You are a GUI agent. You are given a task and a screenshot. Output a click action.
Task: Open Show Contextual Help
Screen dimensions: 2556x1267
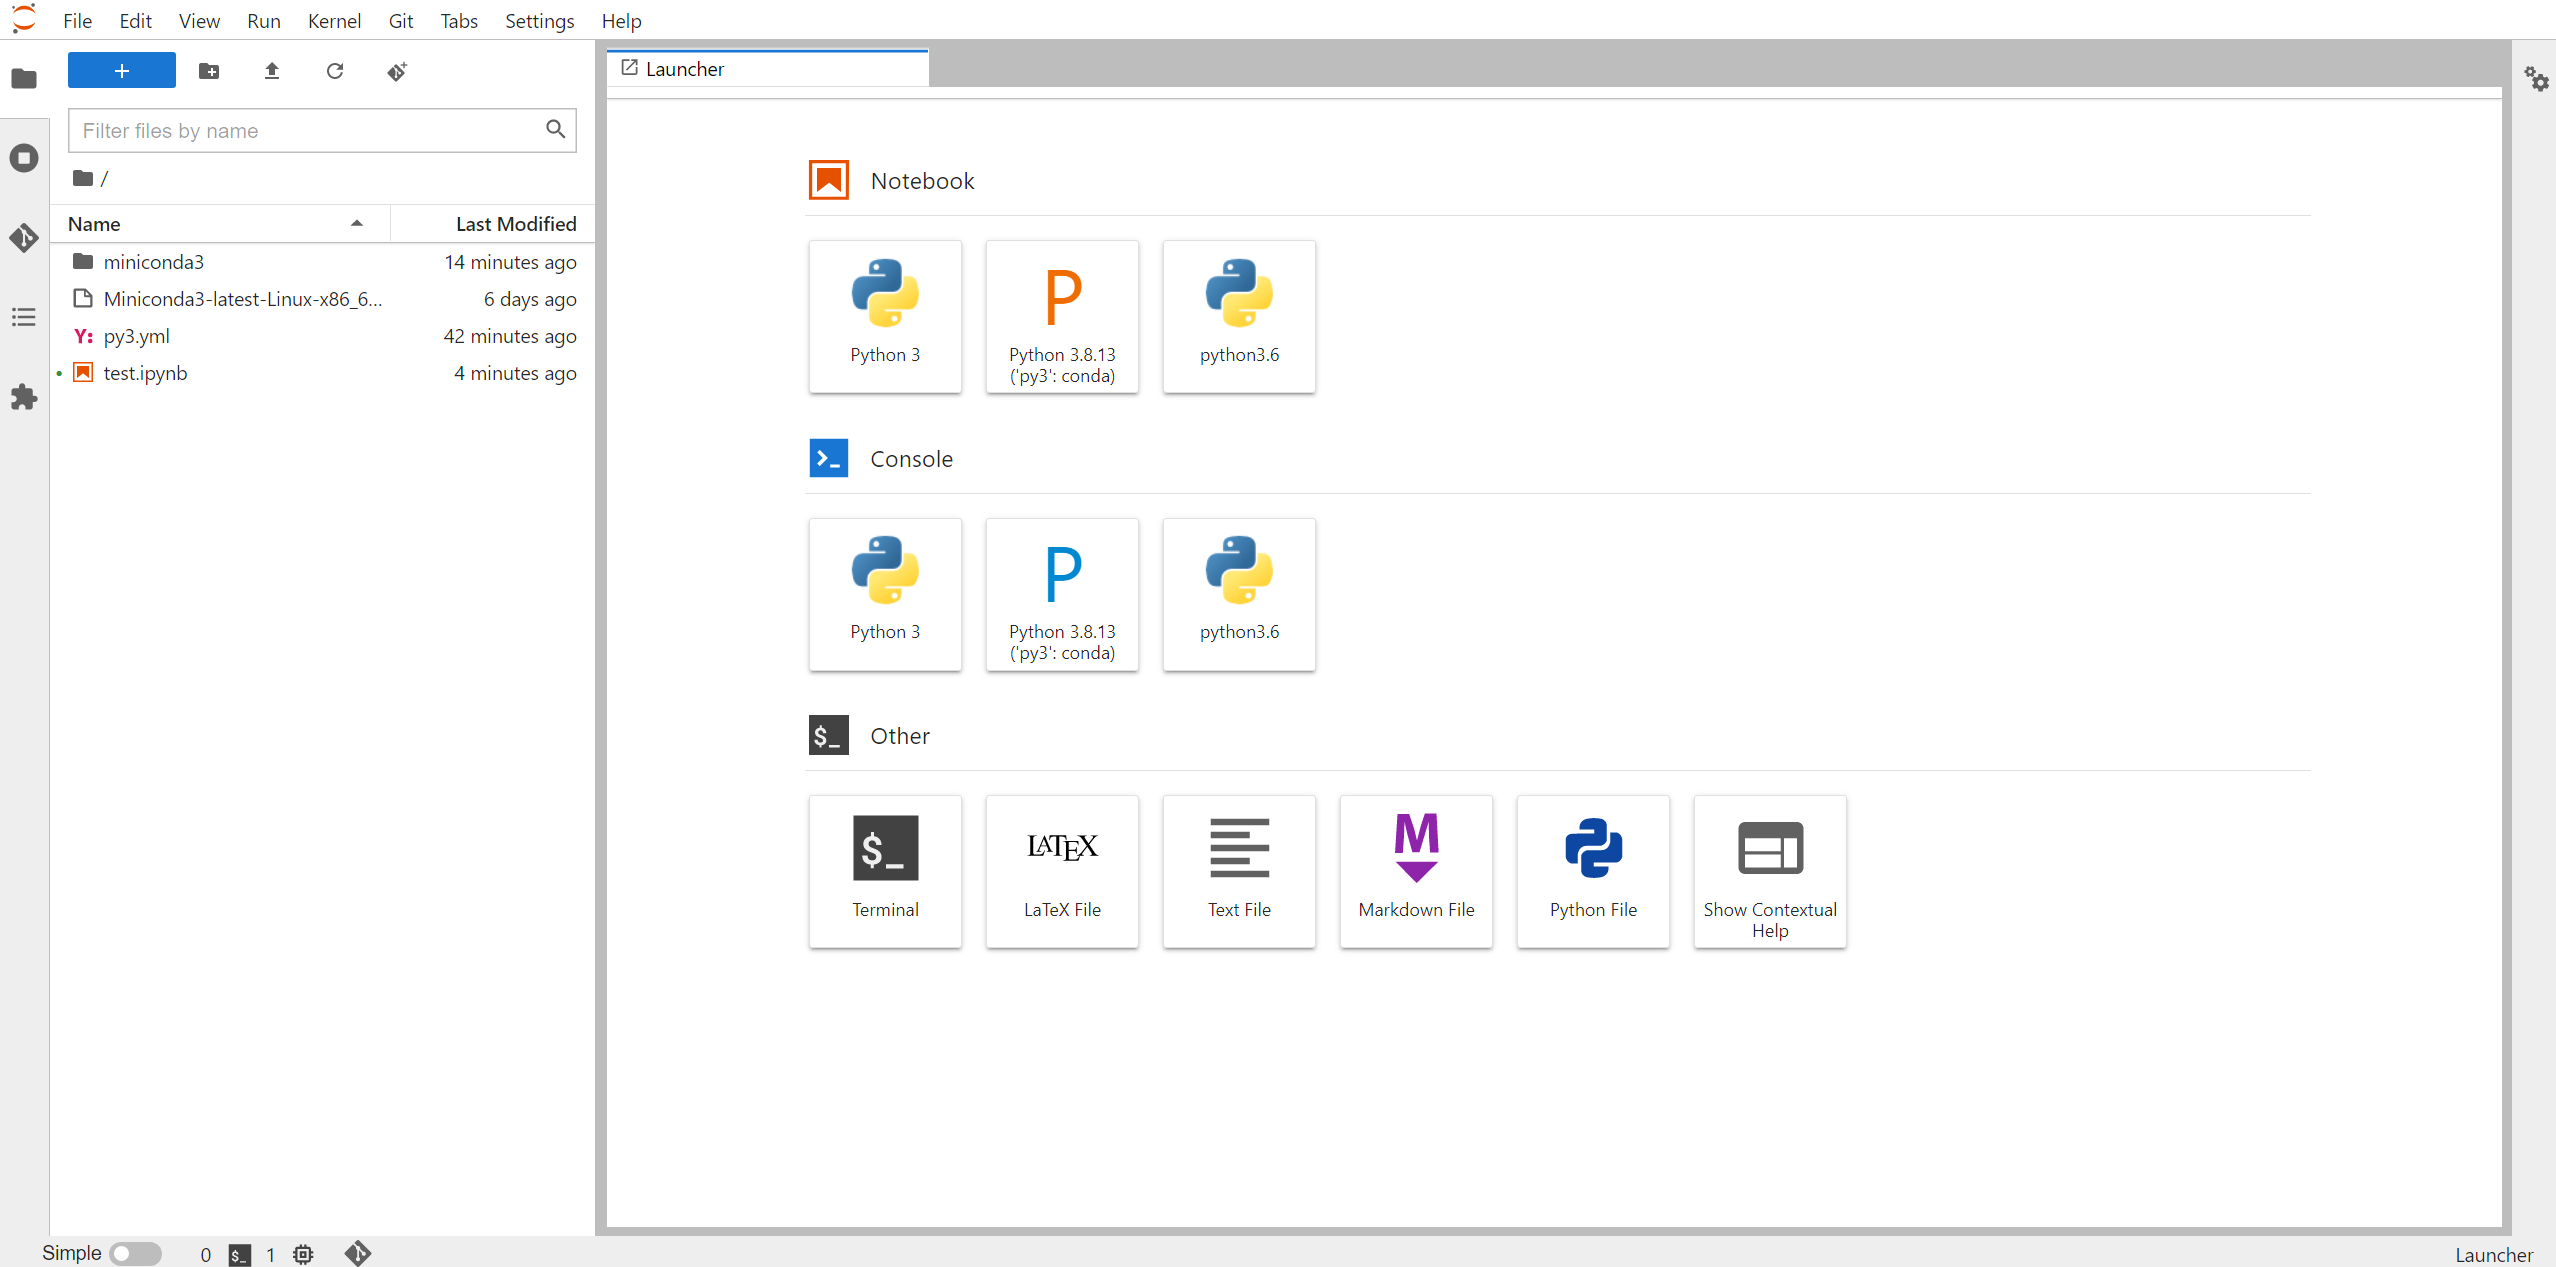click(x=1770, y=871)
